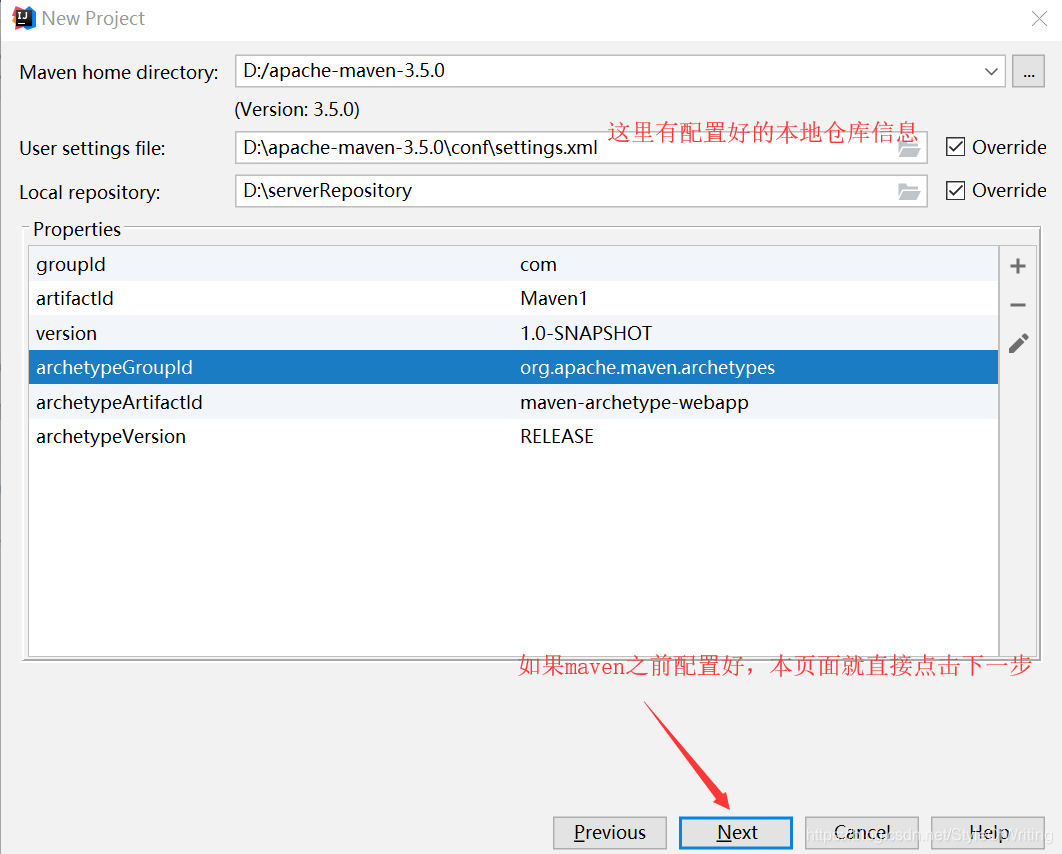Click the Local repository path field
Viewport: 1062px width, 854px height.
[580, 191]
